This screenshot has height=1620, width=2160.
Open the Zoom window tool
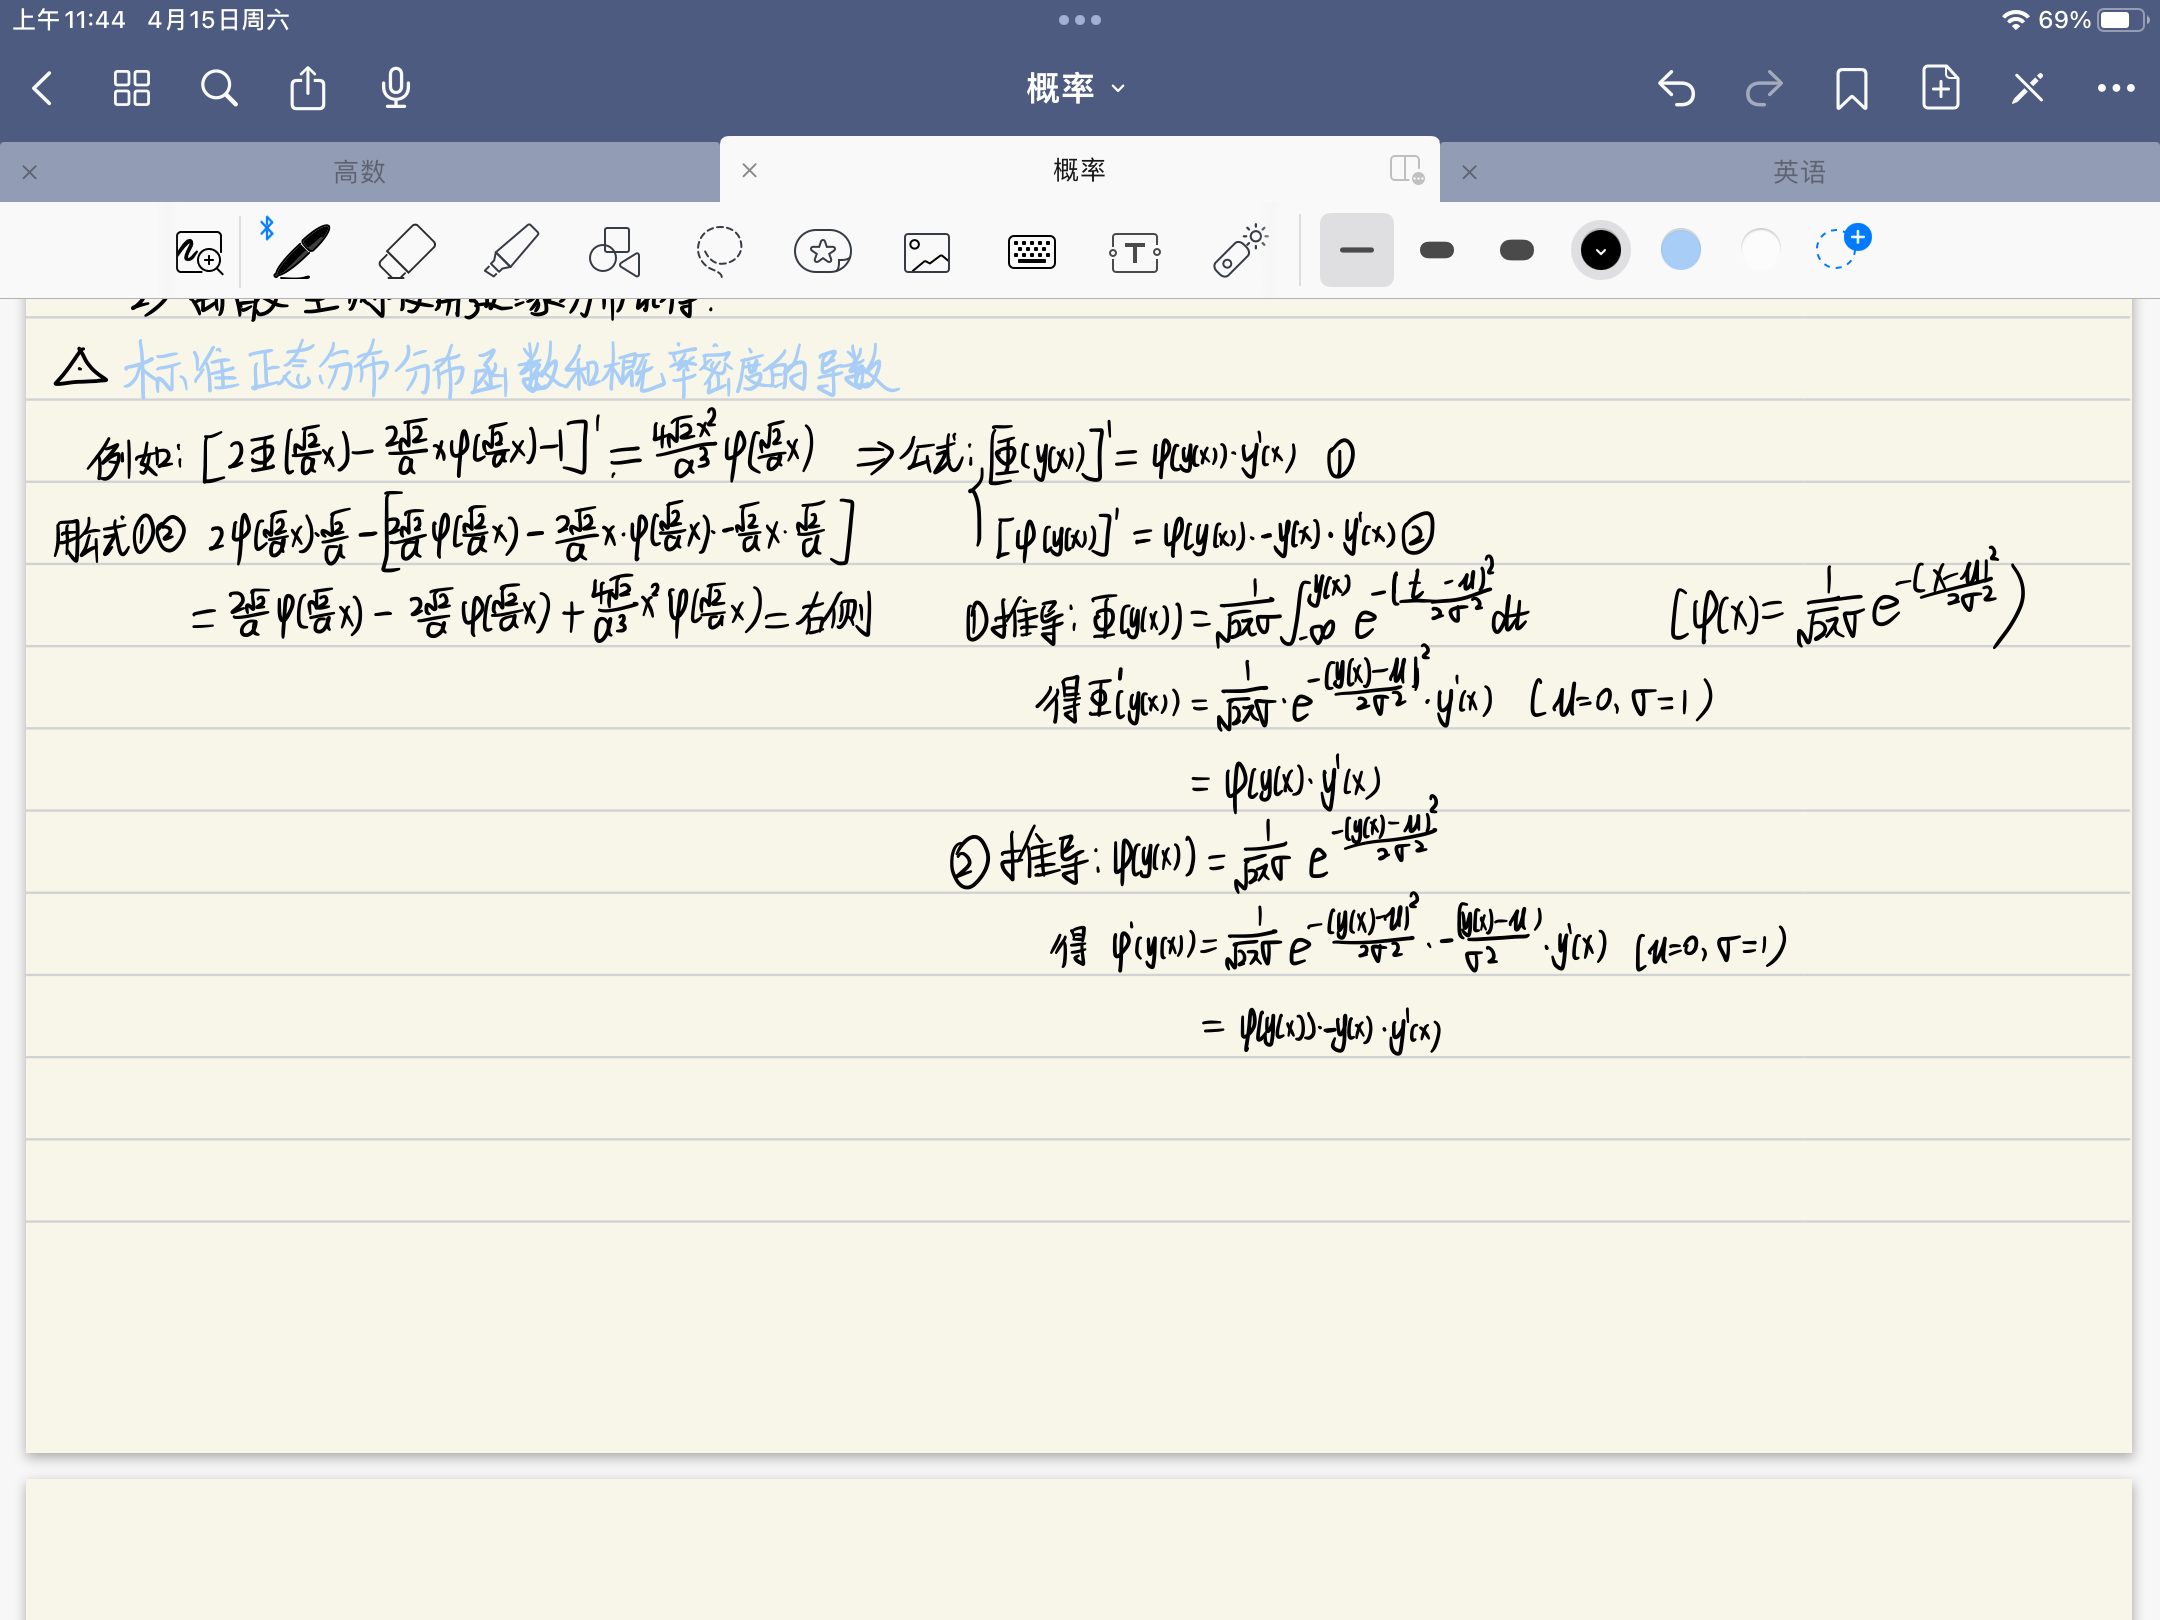[199, 252]
